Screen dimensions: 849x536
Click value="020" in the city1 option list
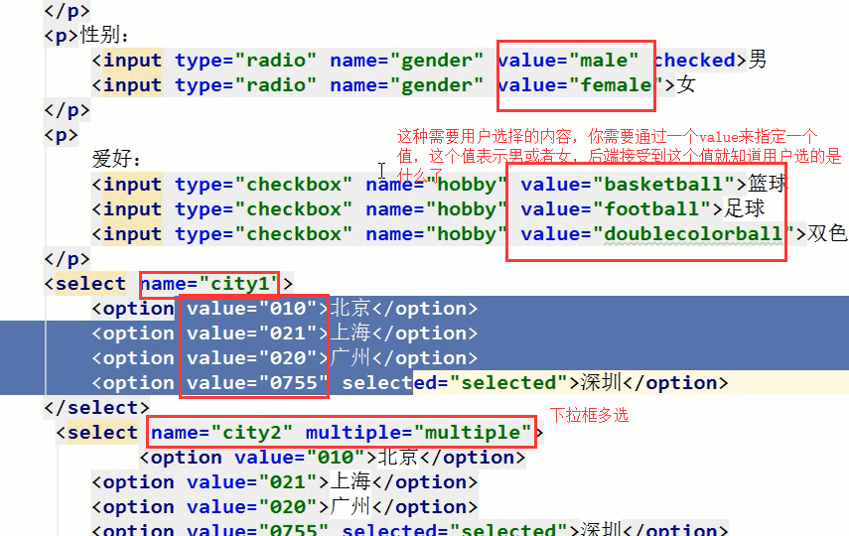[x=251, y=358]
